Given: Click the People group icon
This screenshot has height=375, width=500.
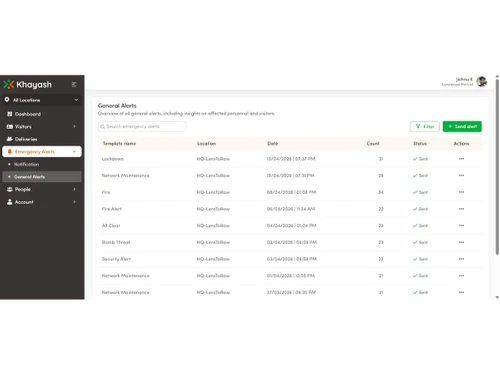Looking at the screenshot, I should click(x=10, y=189).
